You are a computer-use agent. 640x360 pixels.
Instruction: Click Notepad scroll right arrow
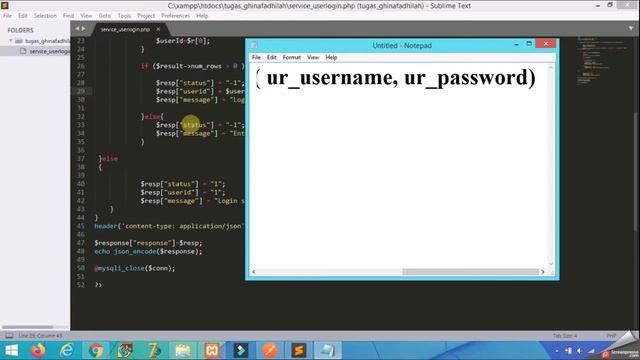[542, 272]
